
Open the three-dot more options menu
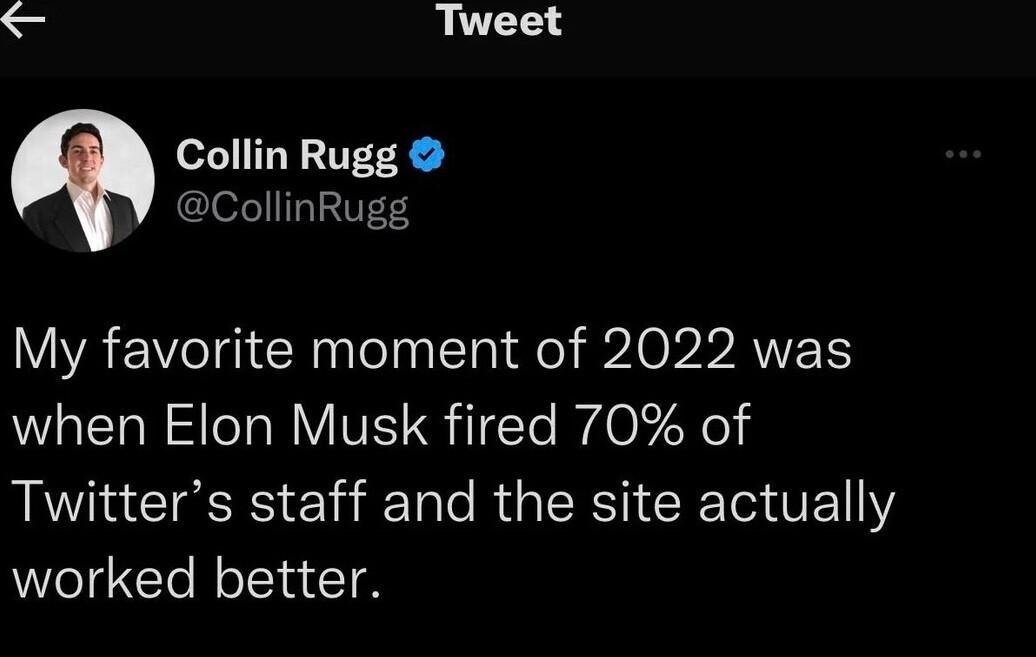(964, 154)
